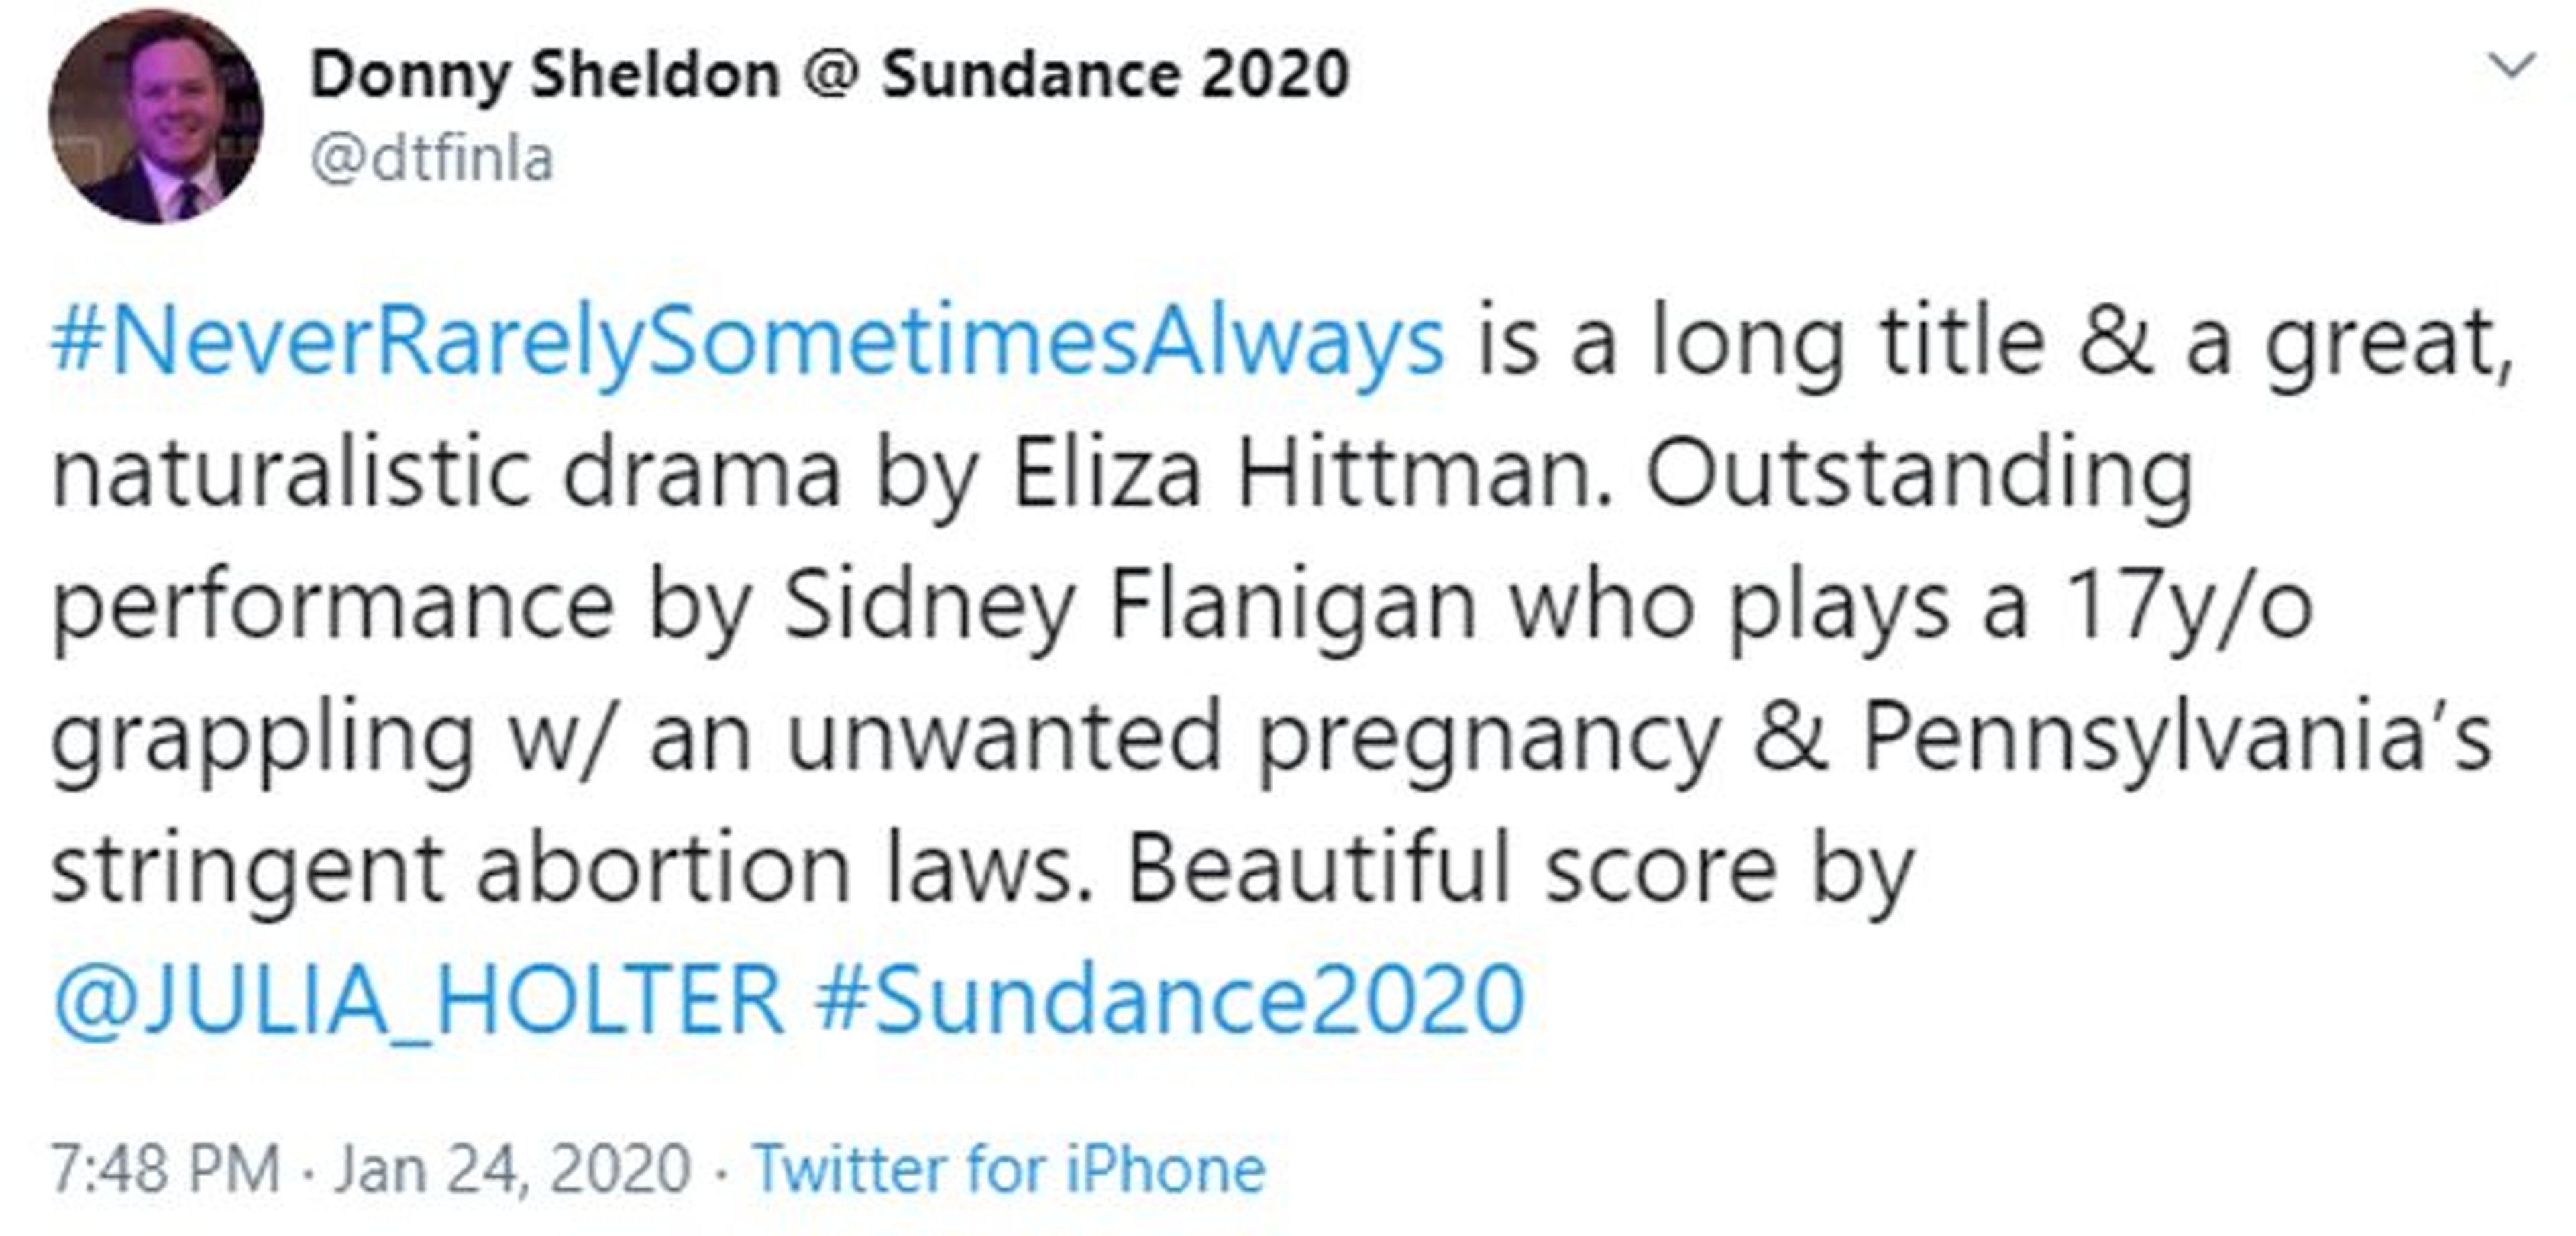Screen dimensions: 2576x1236
Task: Click the Twitter for iPhone source link
Action: 1009,1168
